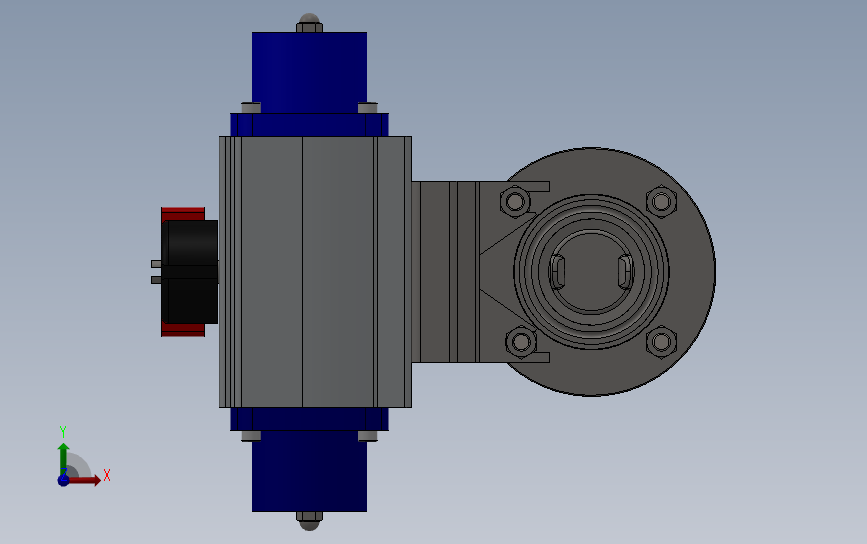
Task: Select the upper blue flange plate
Action: [309, 125]
